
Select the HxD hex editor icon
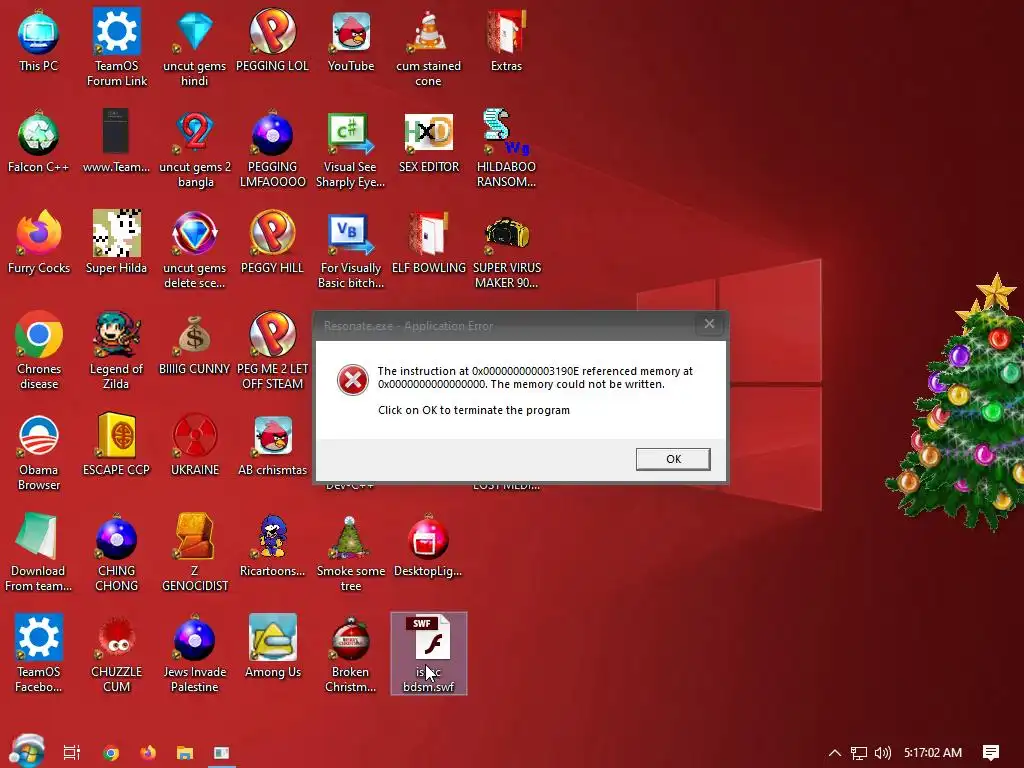428,142
